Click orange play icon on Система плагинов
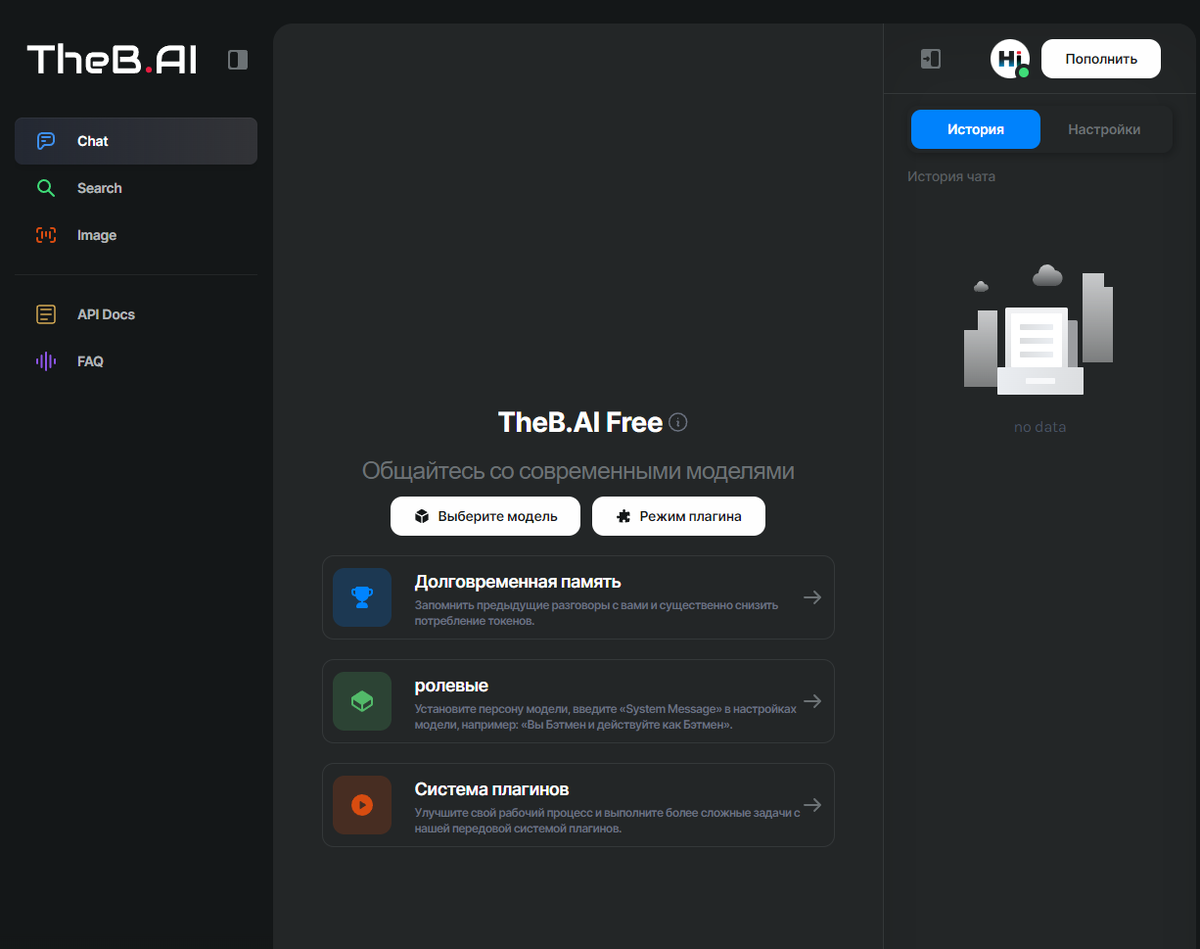This screenshot has width=1200, height=949. tap(362, 805)
